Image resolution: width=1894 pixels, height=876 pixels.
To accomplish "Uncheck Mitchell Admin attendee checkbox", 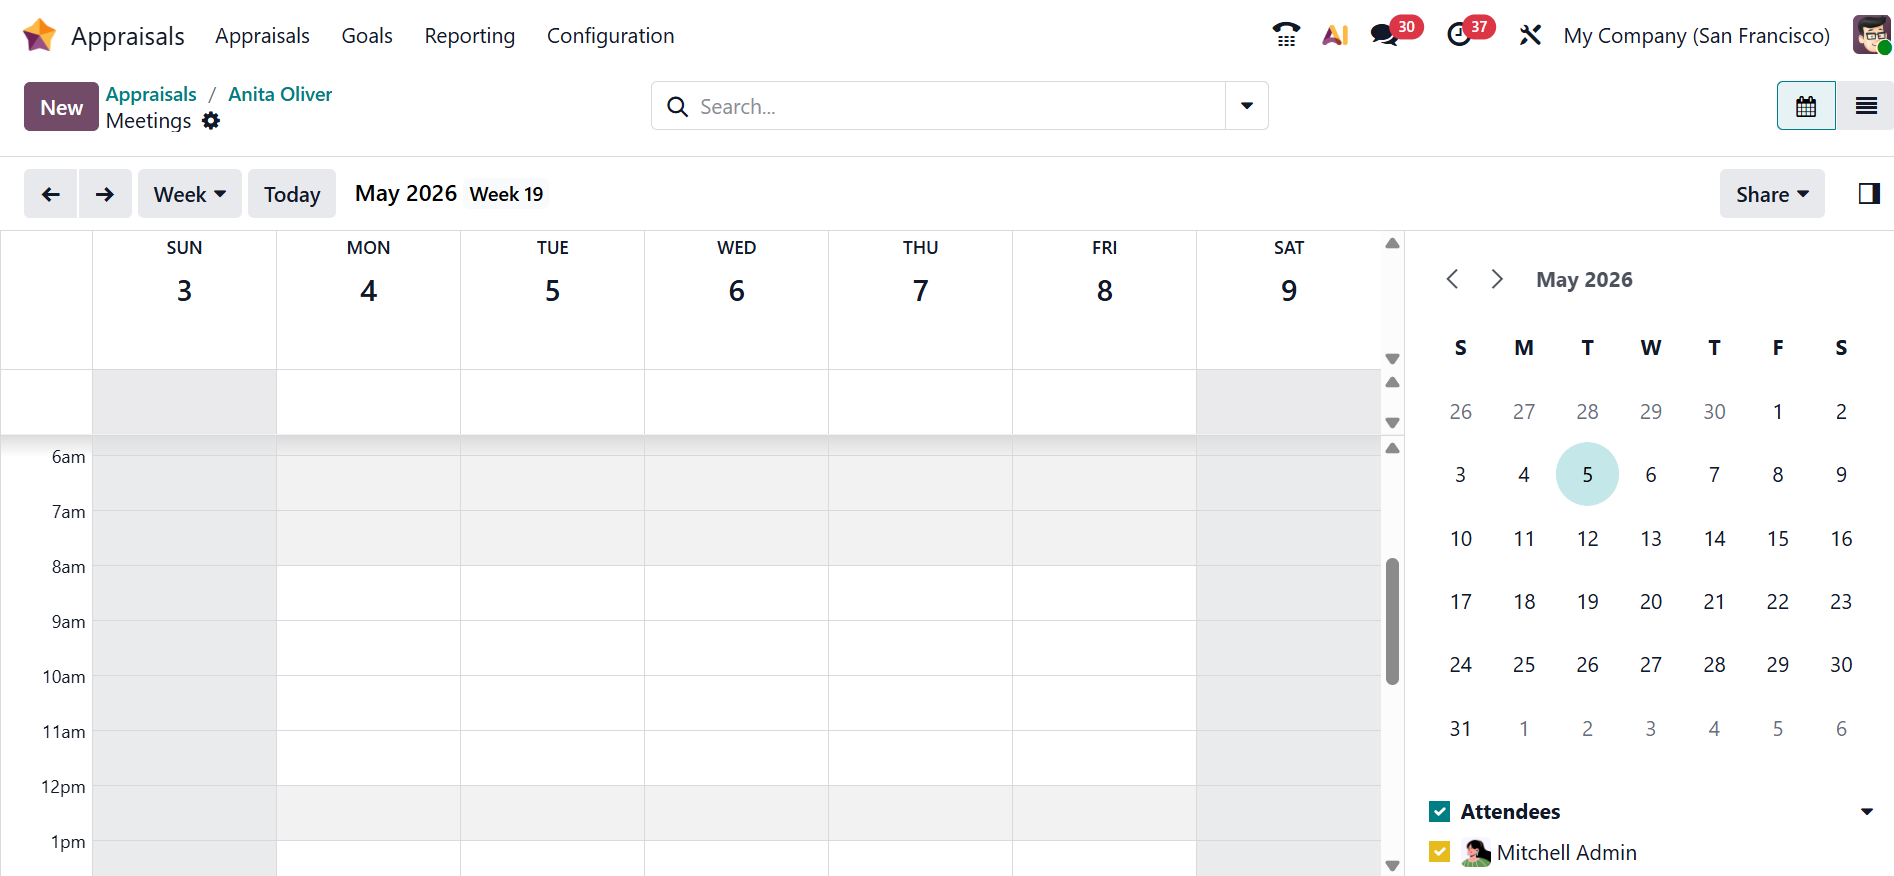I will (1440, 852).
